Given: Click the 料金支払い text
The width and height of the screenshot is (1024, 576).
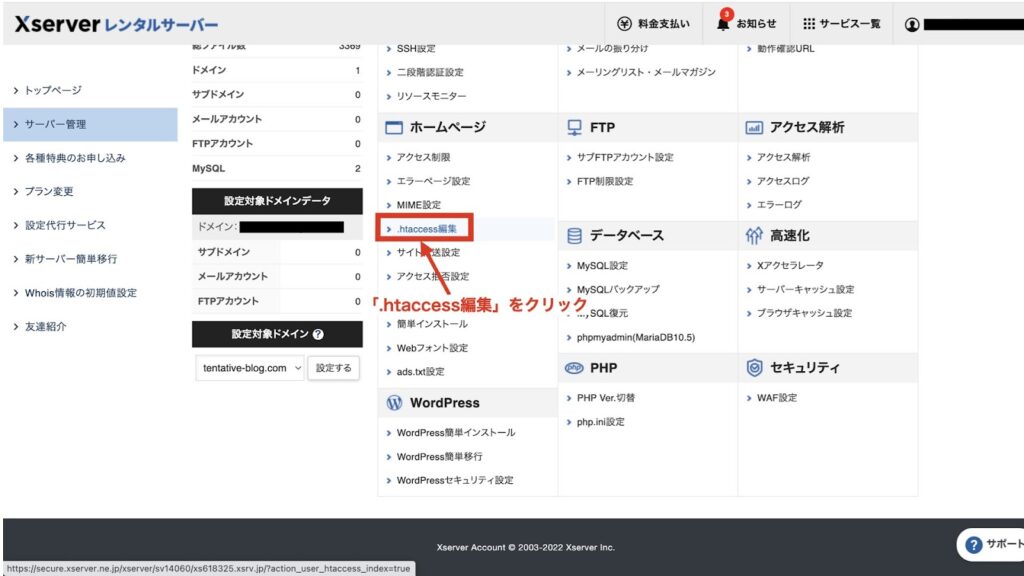Looking at the screenshot, I should (663, 24).
